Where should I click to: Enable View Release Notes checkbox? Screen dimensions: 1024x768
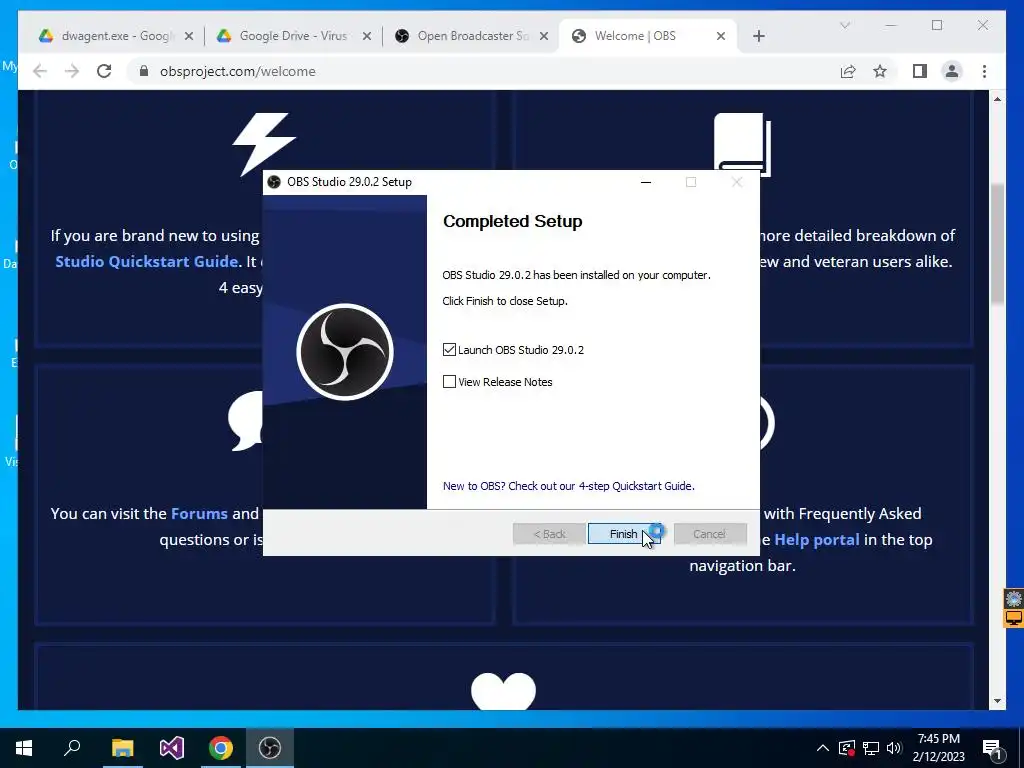coord(449,382)
